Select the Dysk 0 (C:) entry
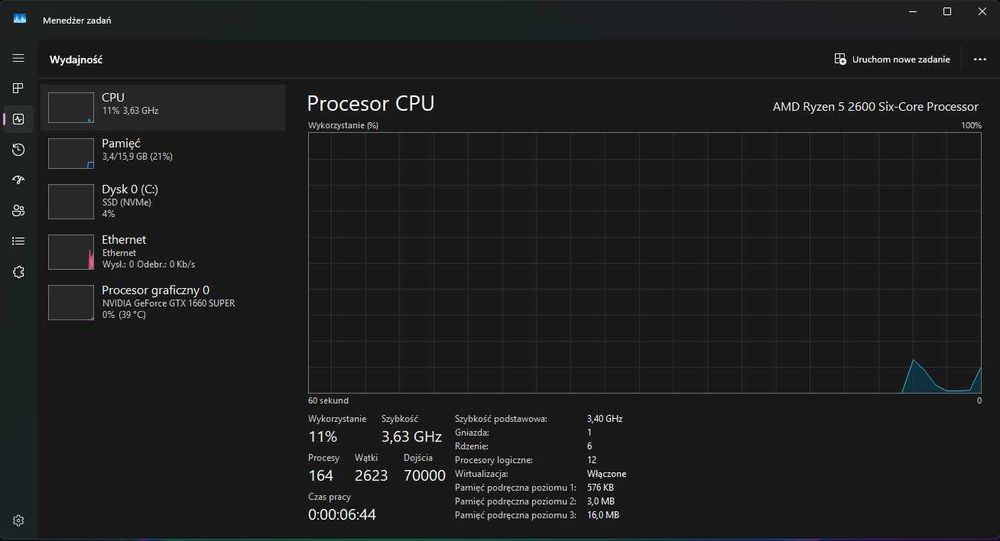The height and width of the screenshot is (541, 1000). [163, 200]
